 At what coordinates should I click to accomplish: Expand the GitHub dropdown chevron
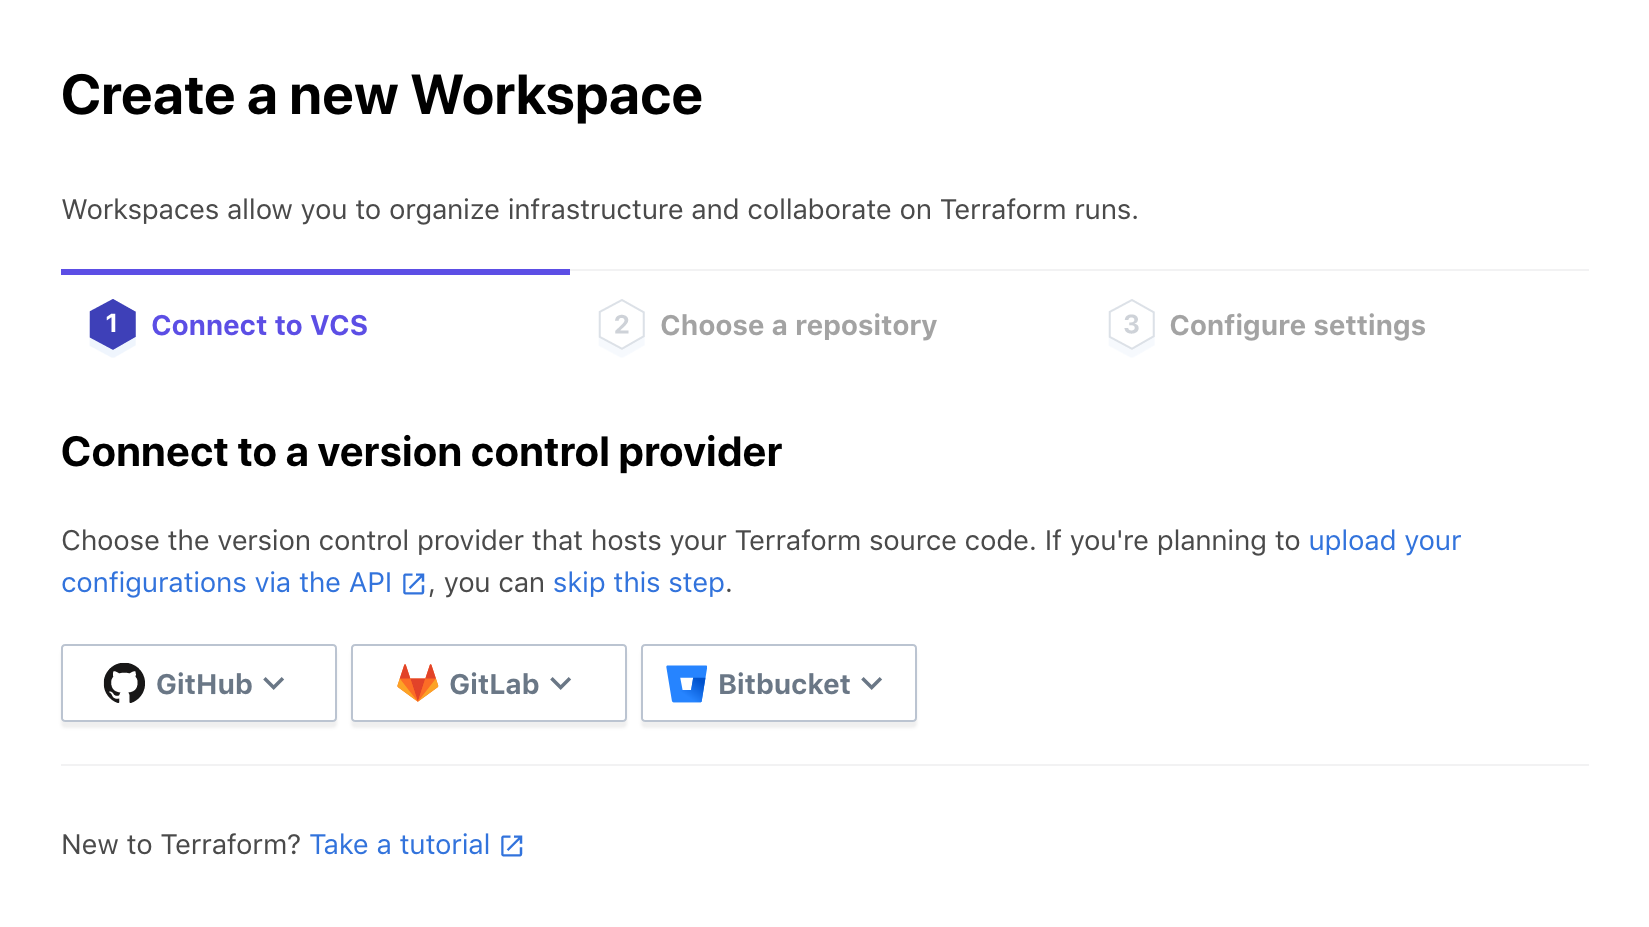coord(275,684)
